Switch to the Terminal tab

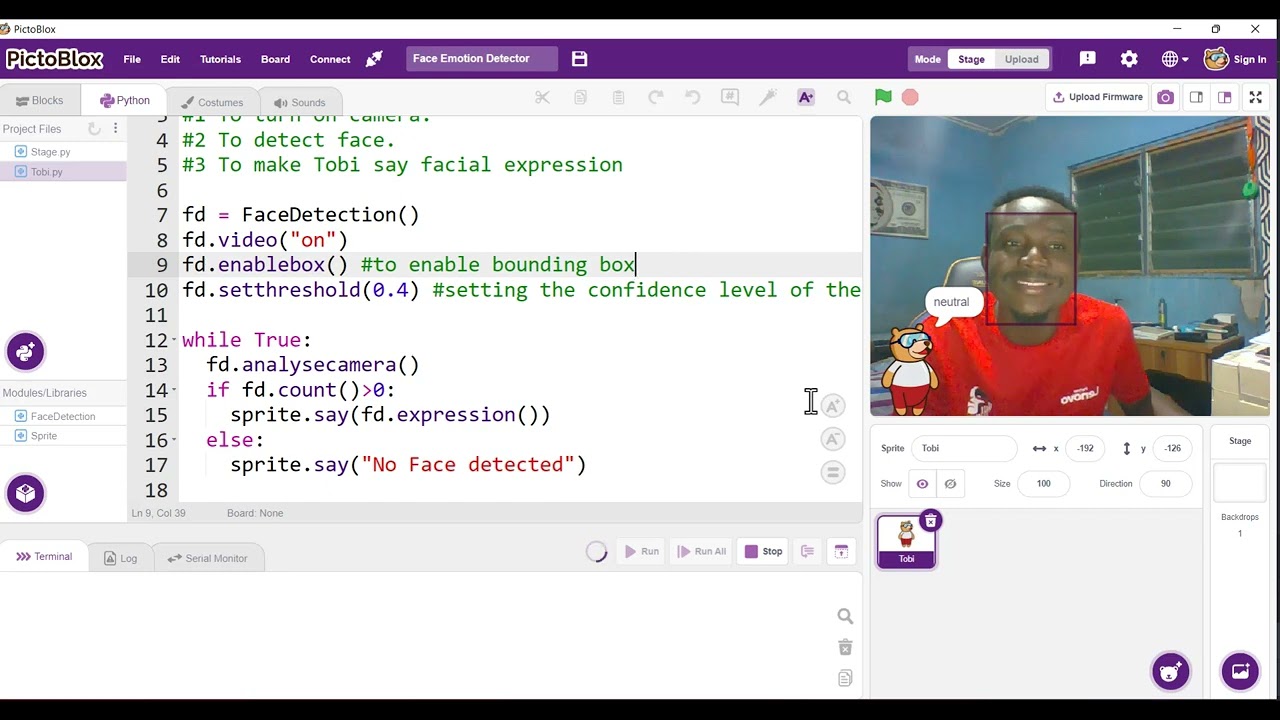click(44, 557)
